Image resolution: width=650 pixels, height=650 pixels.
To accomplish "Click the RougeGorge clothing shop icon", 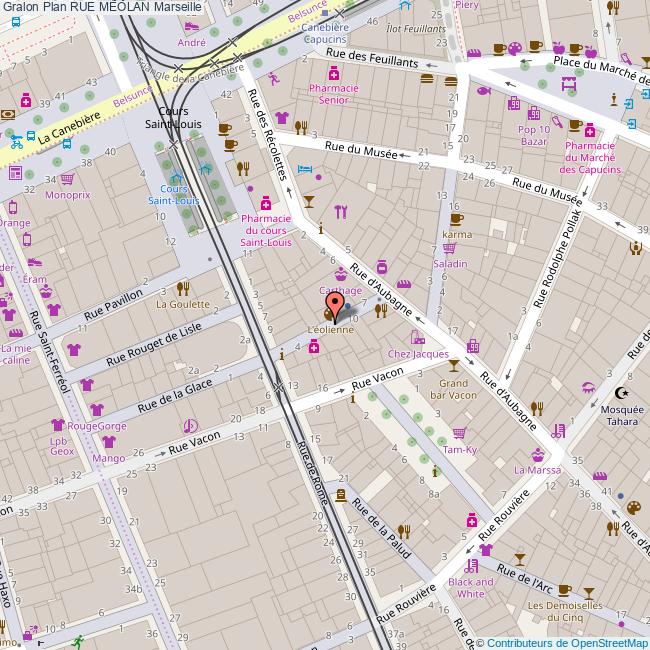I will point(97,409).
